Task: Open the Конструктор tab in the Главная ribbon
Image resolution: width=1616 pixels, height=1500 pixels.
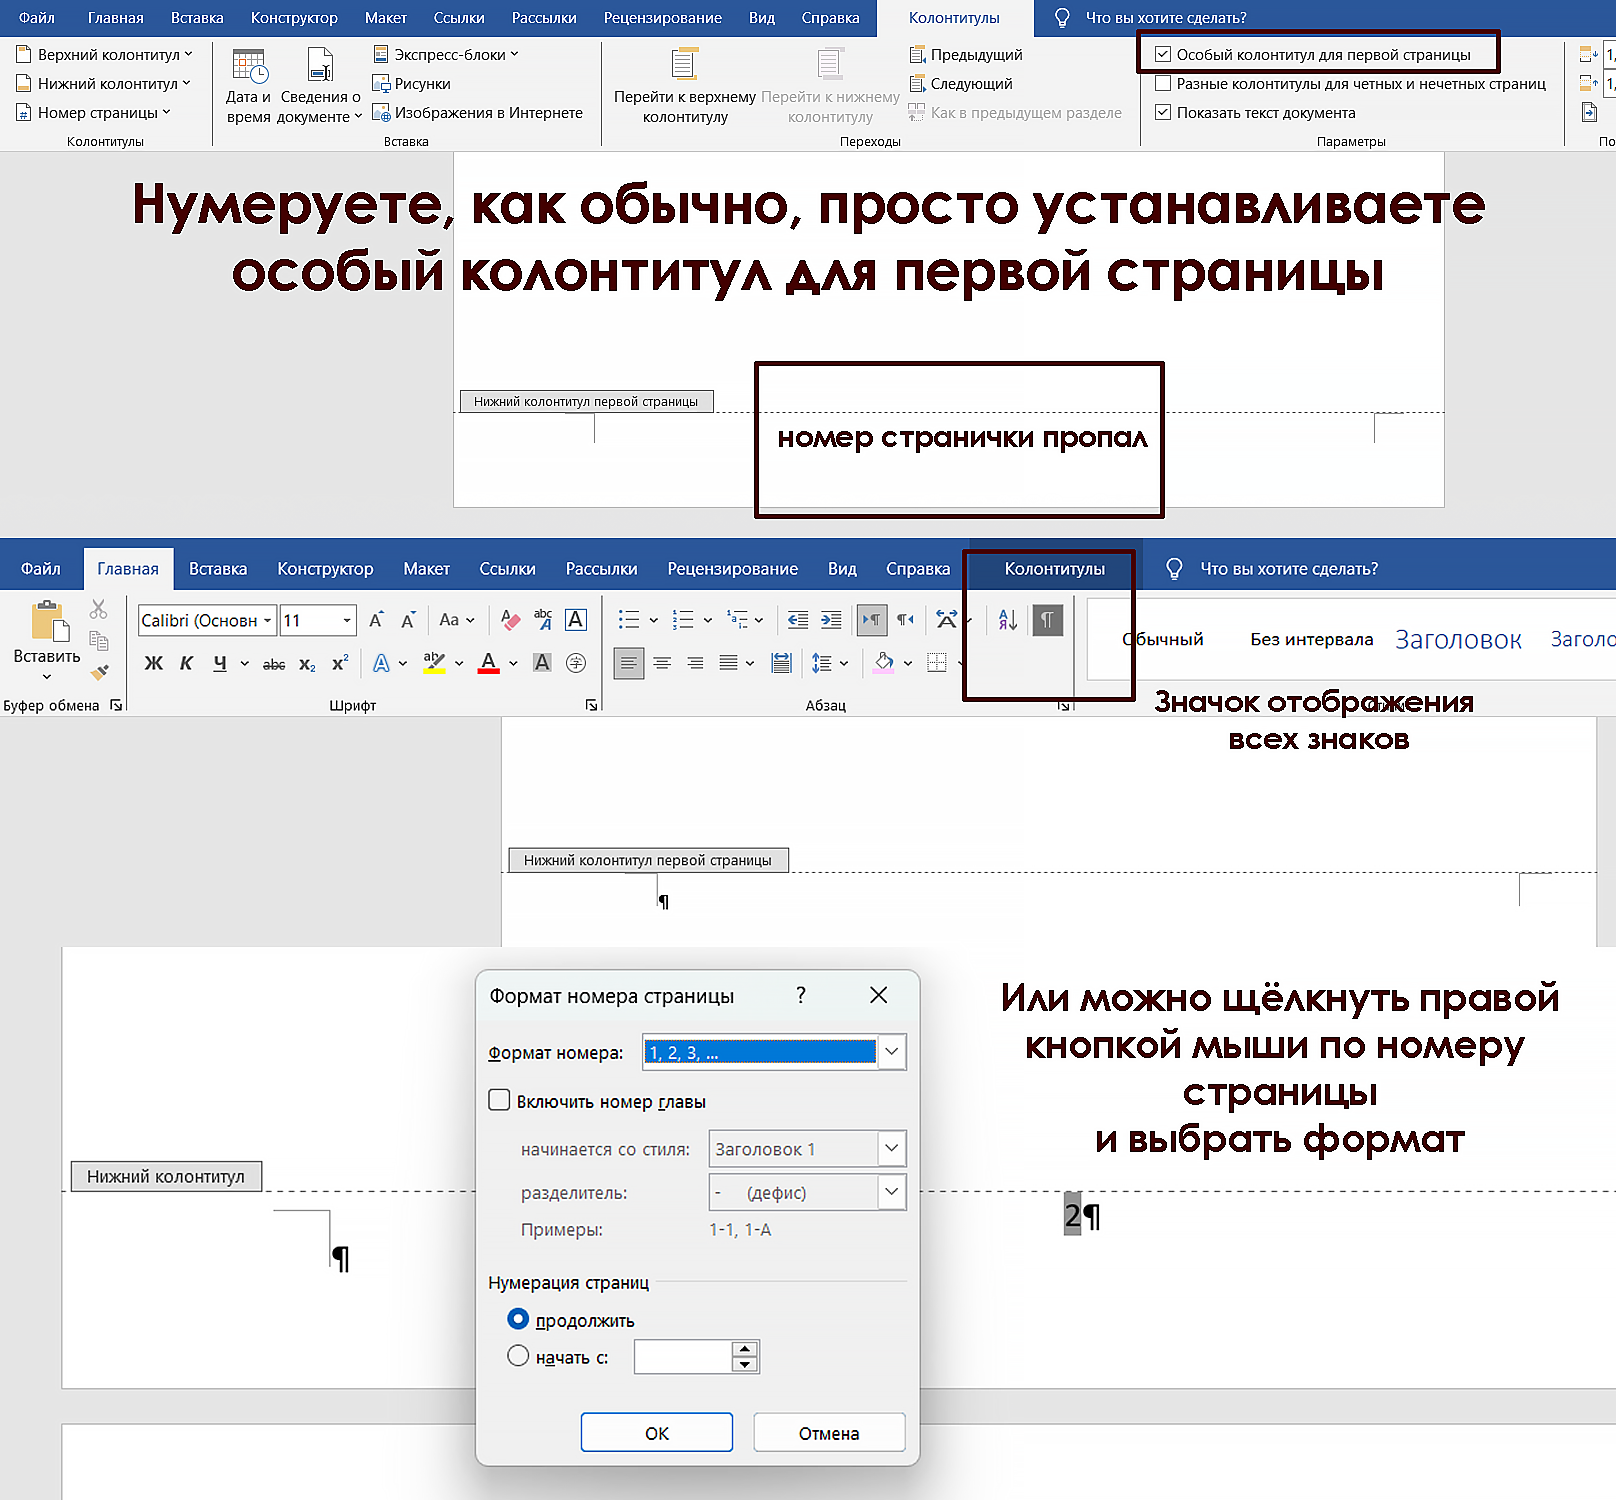Action: [x=325, y=569]
